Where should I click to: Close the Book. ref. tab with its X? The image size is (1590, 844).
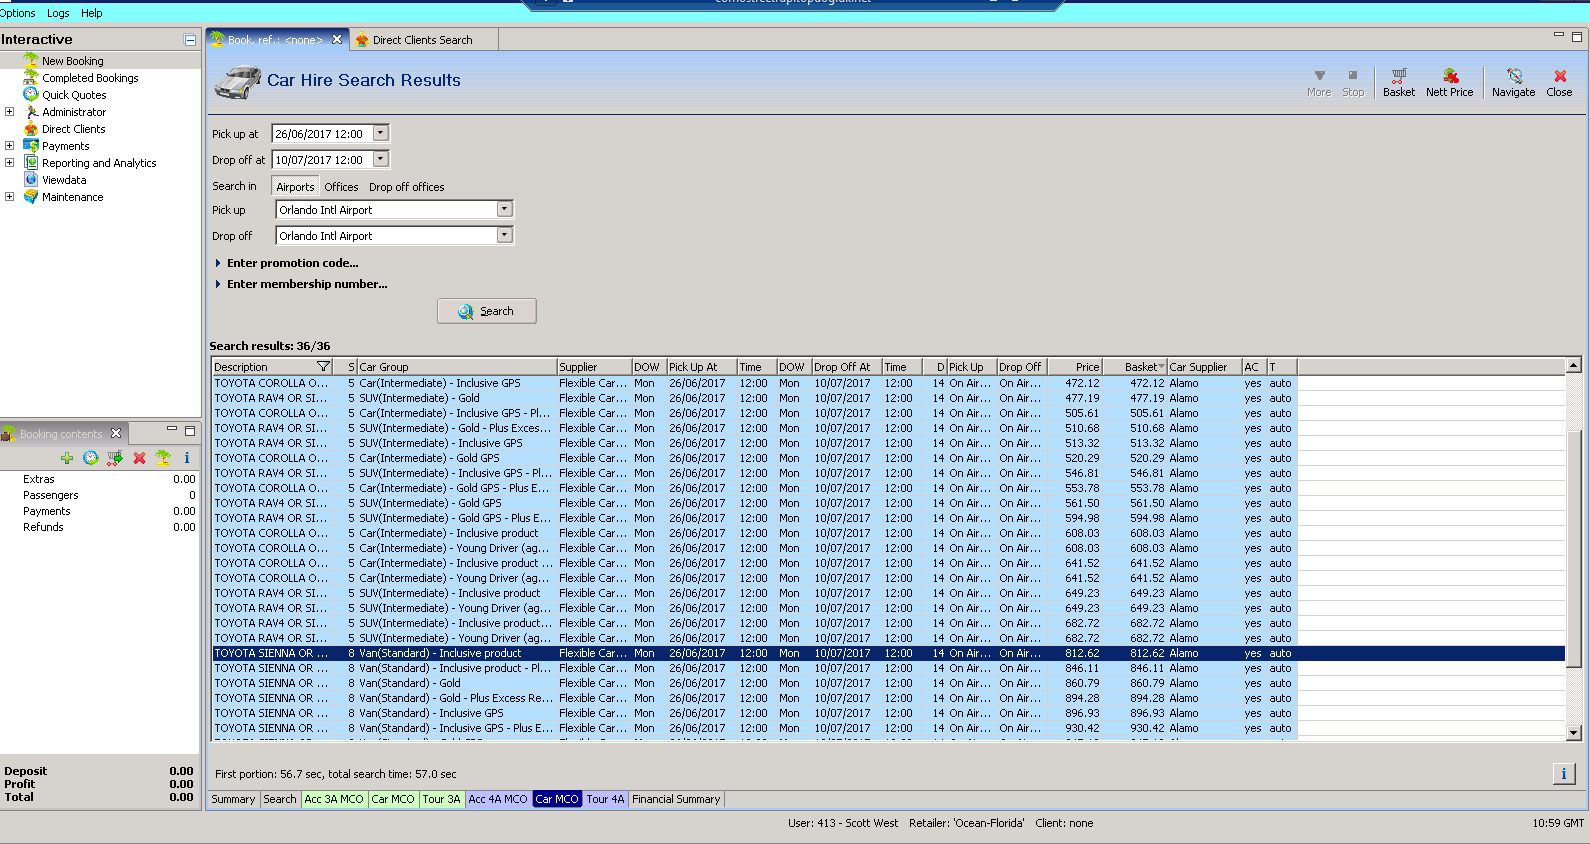(337, 40)
